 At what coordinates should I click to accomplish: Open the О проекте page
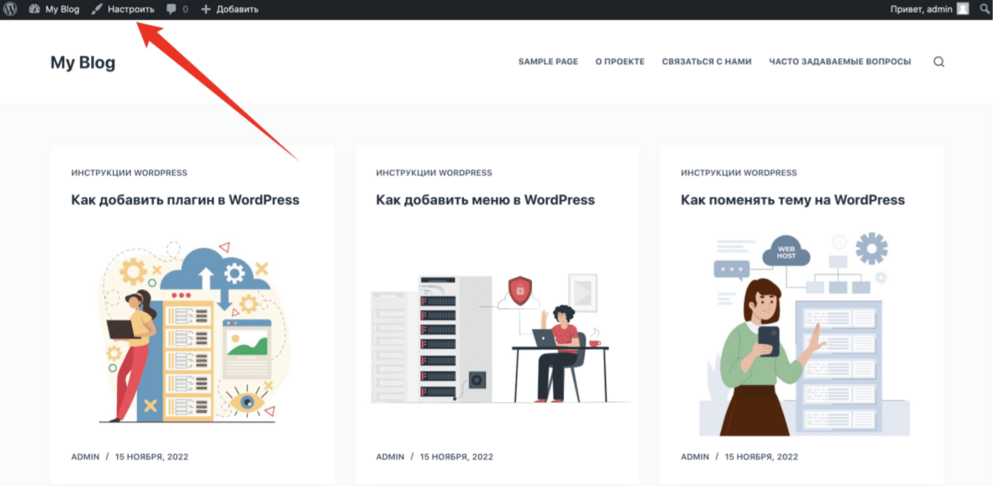pyautogui.click(x=620, y=61)
